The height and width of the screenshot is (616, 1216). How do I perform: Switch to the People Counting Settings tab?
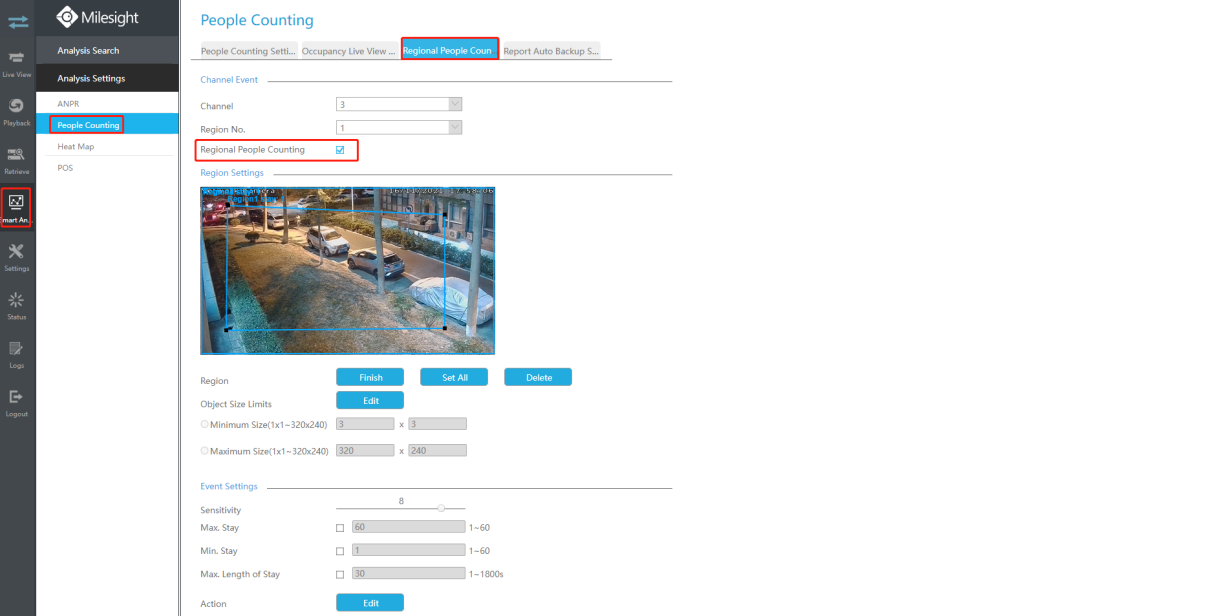(247, 51)
